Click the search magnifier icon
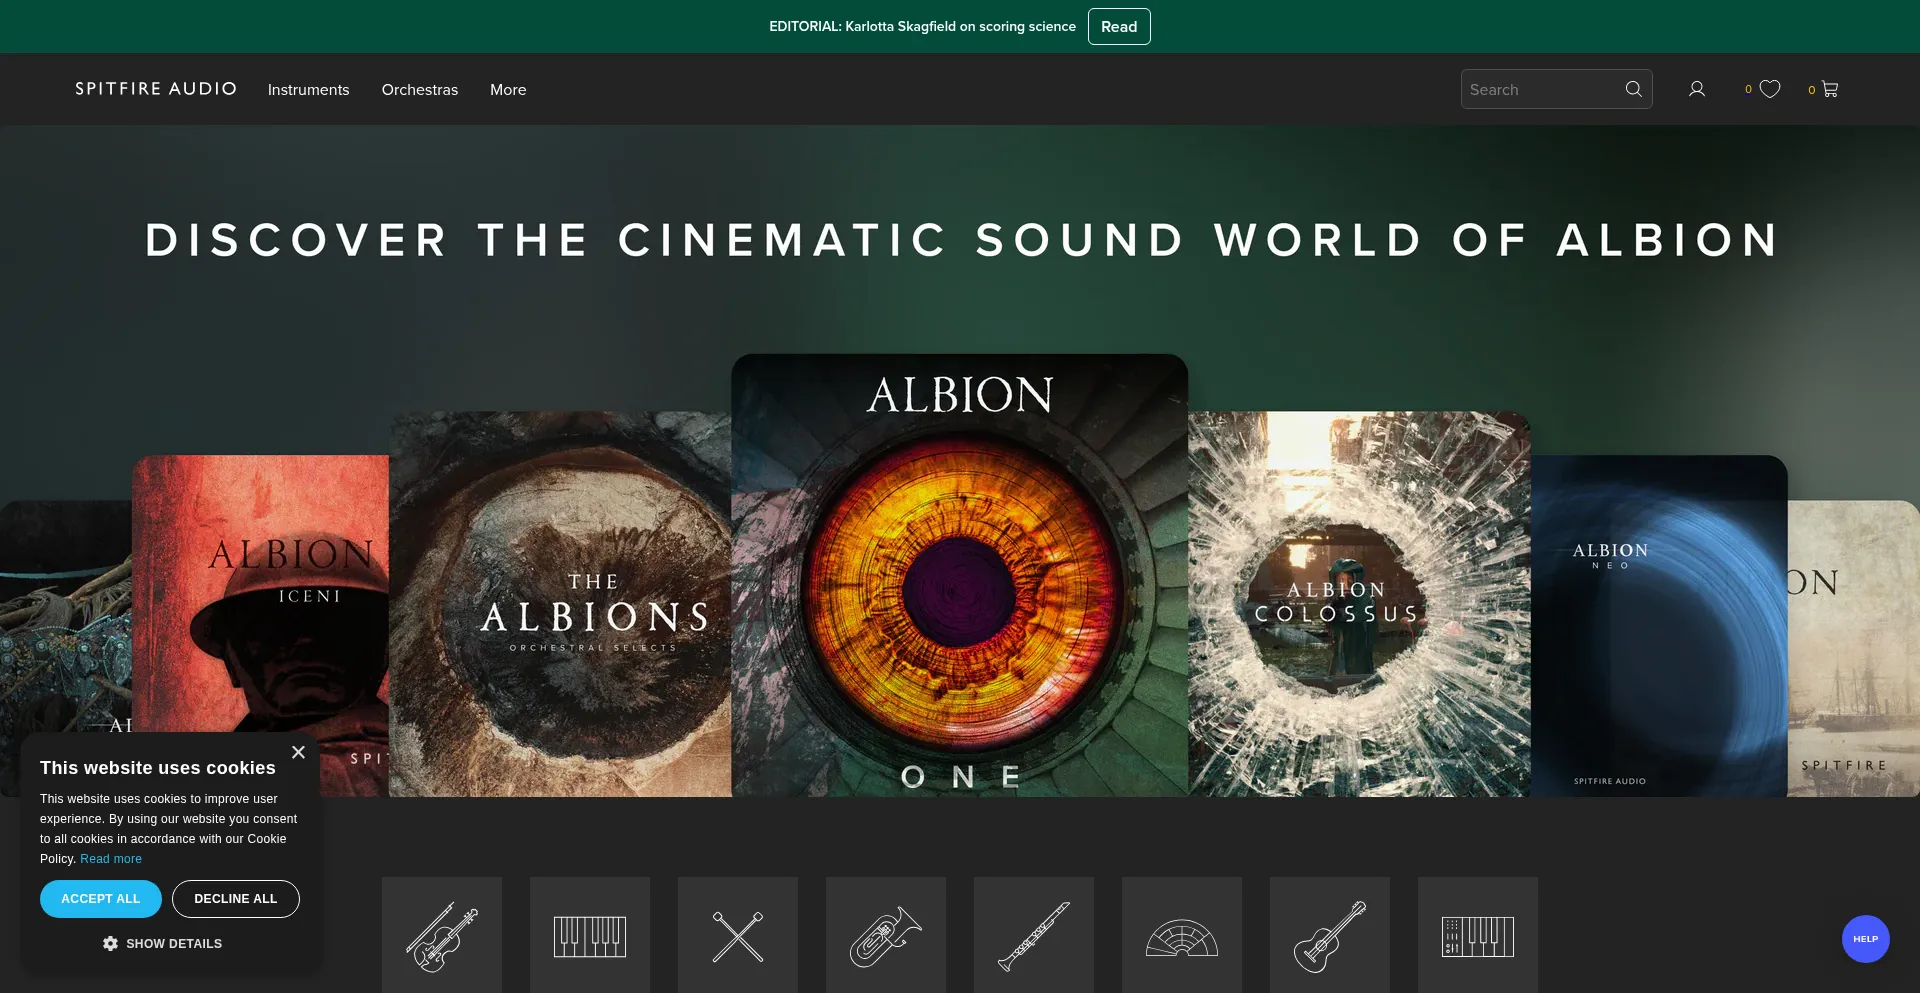This screenshot has width=1920, height=993. 1633,89
